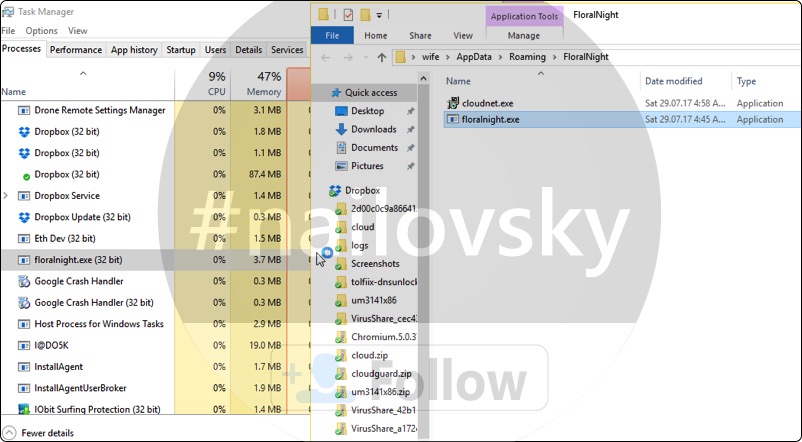This screenshot has width=802, height=442.
Task: Click the Drone Remote Settings Manager icon
Action: pos(24,110)
